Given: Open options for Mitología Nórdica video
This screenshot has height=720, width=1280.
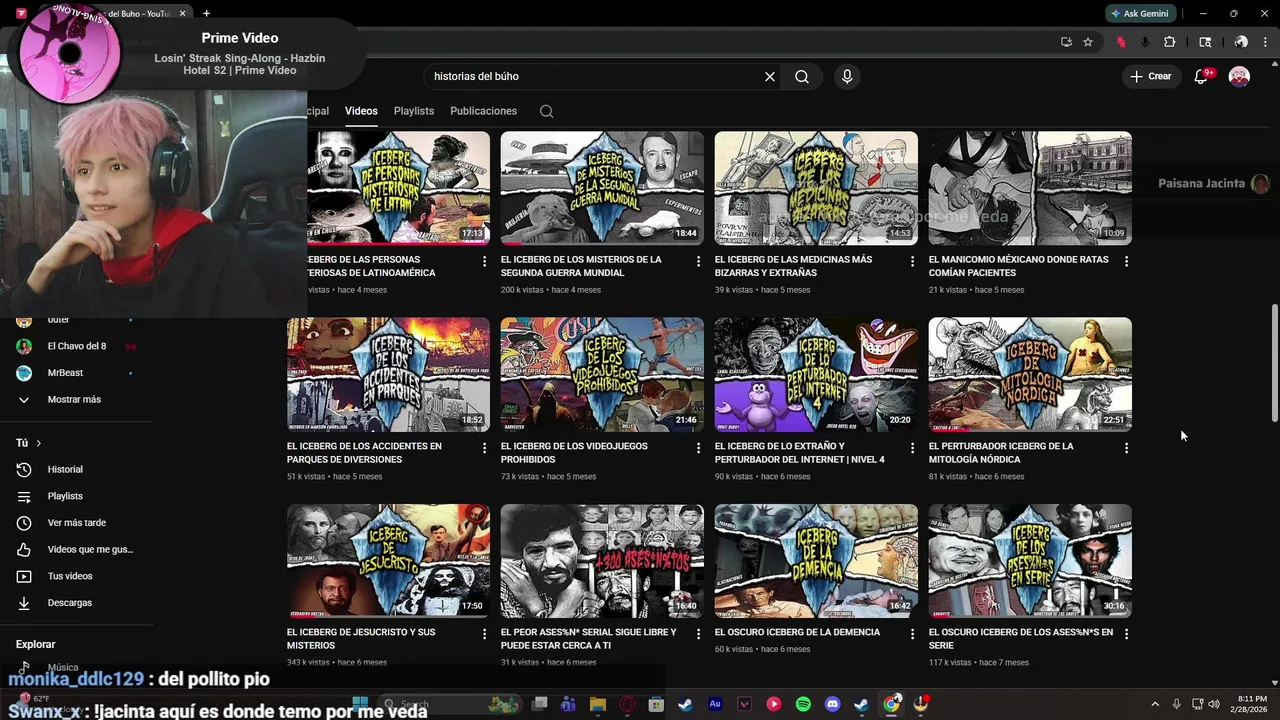Looking at the screenshot, I should point(1126,448).
